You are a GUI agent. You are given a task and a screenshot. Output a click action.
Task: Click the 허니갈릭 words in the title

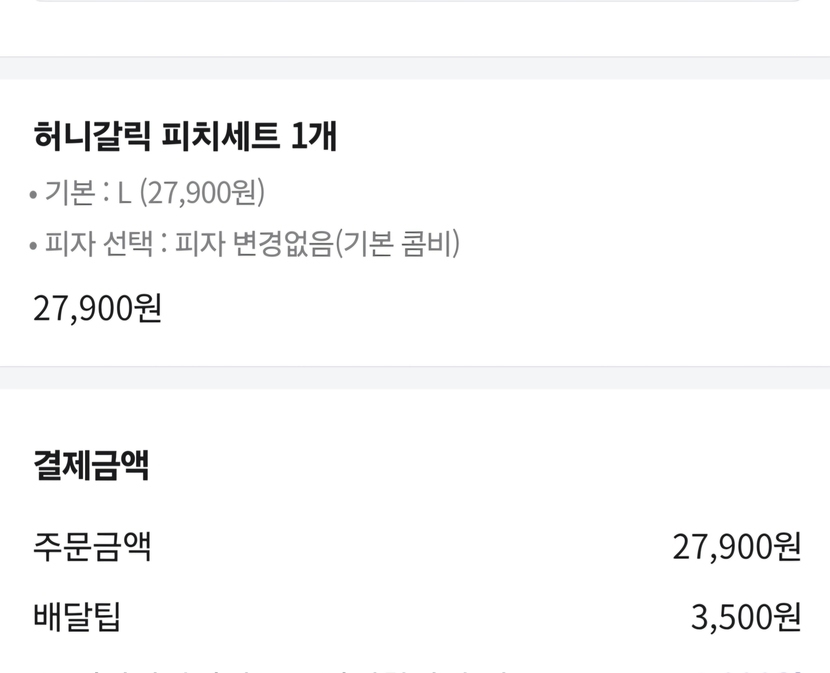point(92,135)
